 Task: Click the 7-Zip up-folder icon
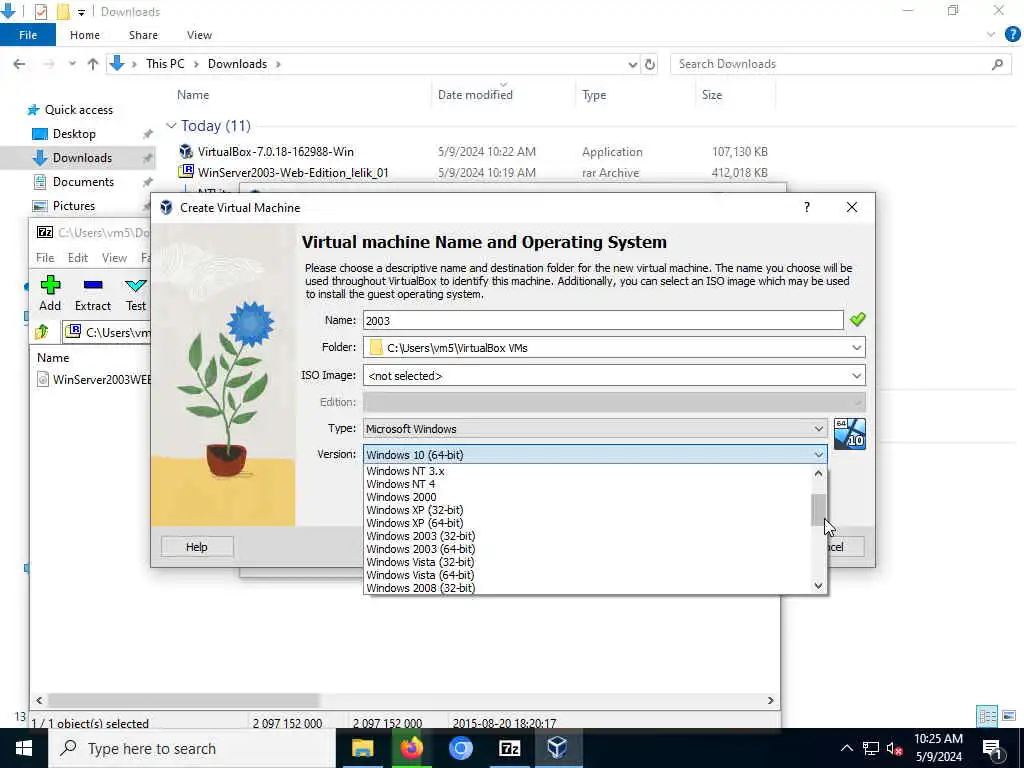tap(42, 332)
